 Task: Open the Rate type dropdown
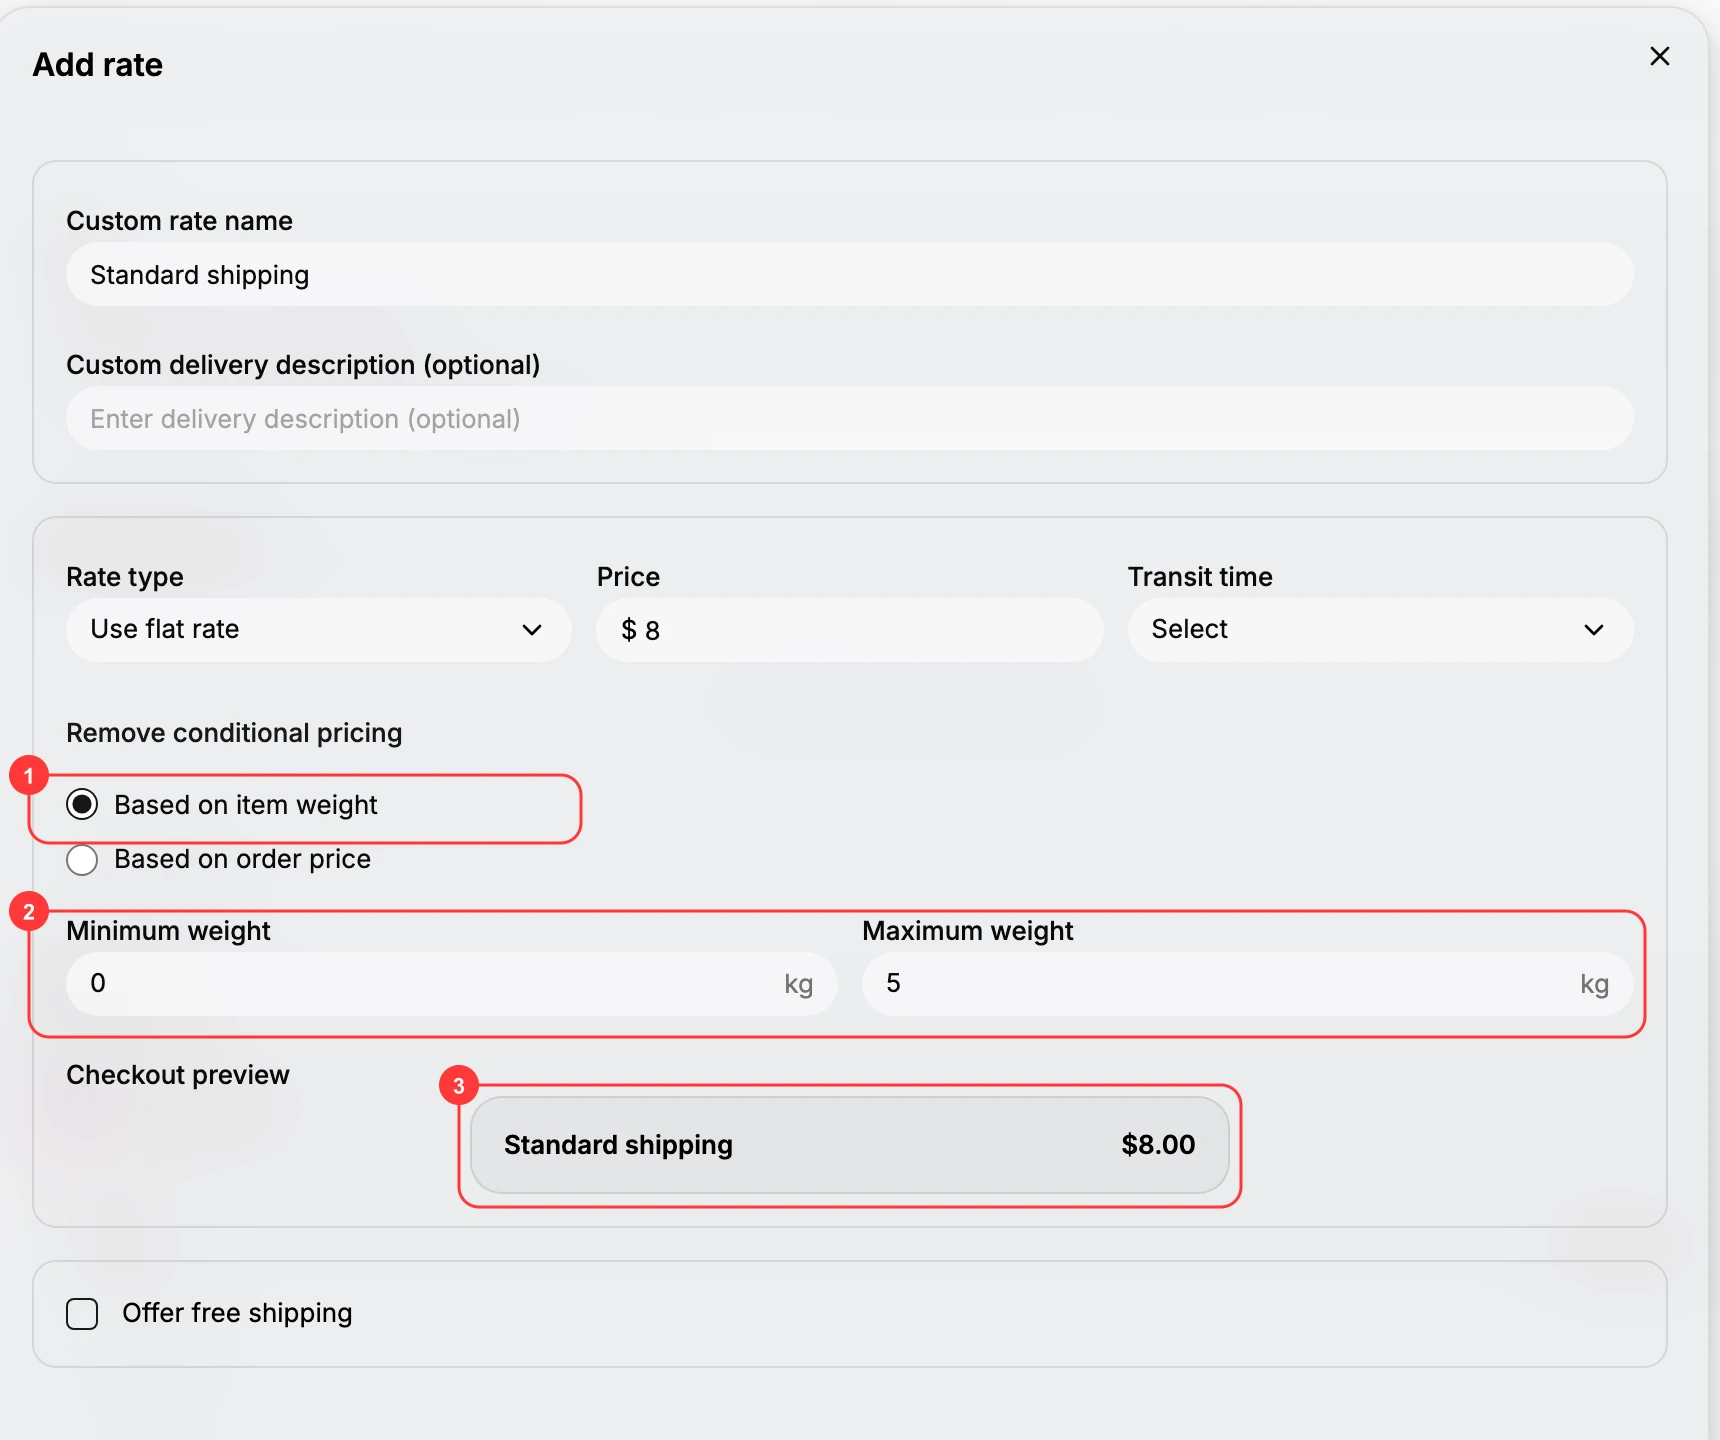[318, 630]
